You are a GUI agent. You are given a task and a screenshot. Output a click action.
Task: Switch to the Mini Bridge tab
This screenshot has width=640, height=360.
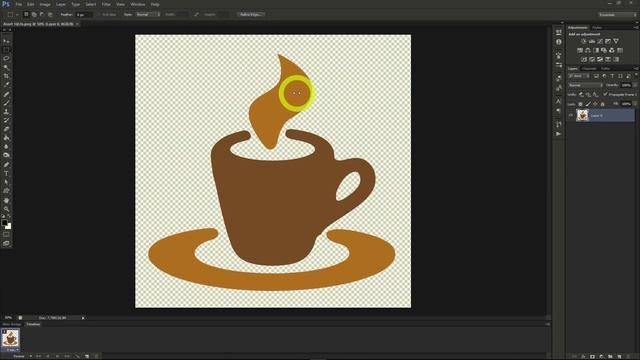point(12,324)
